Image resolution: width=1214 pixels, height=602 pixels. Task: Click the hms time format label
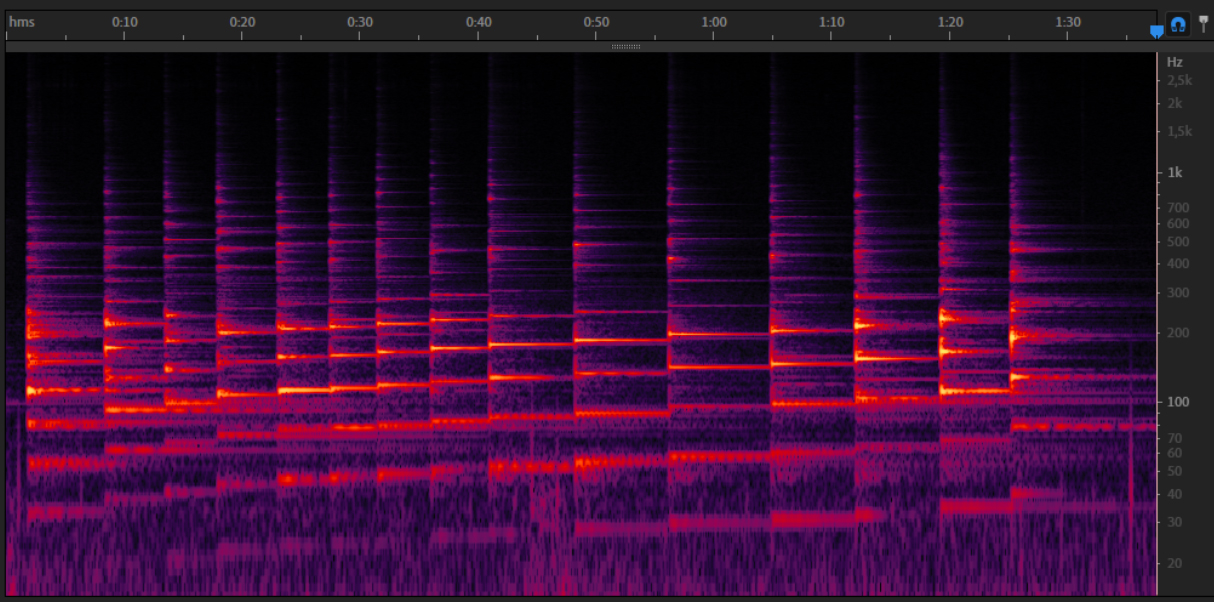pos(22,21)
